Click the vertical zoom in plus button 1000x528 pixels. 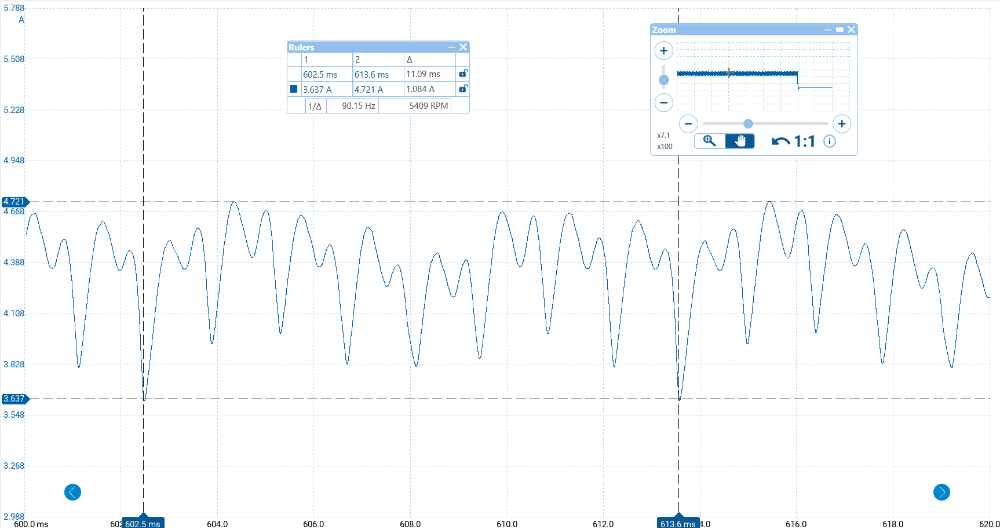click(x=663, y=50)
